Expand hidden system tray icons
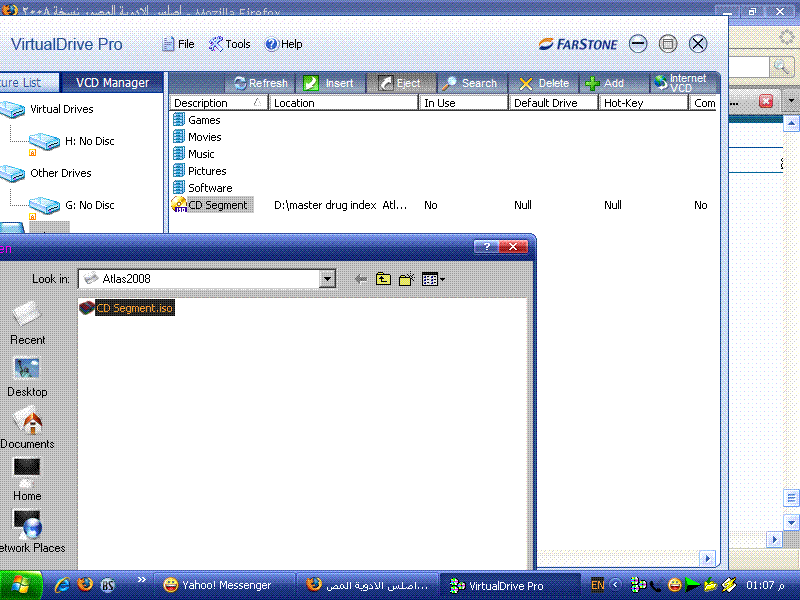This screenshot has width=800, height=600. point(616,585)
